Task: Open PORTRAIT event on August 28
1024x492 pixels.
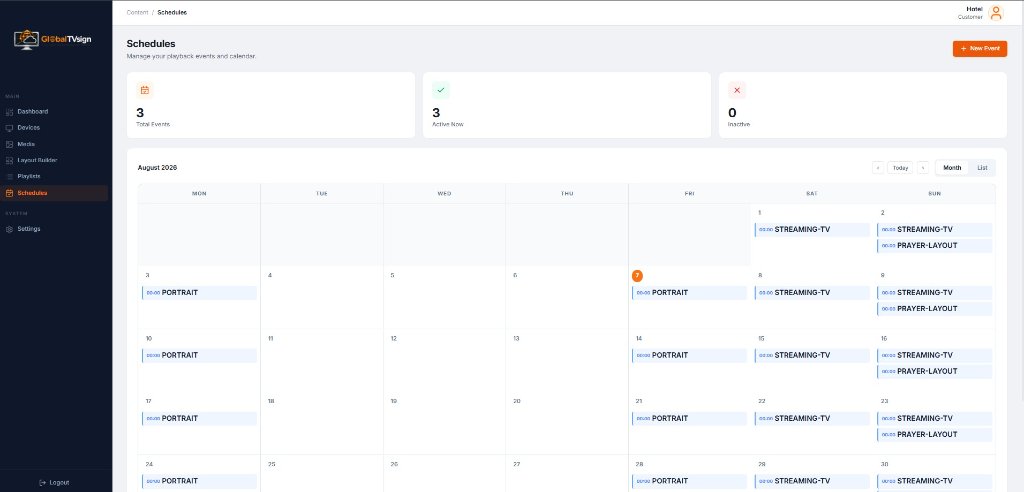Action: 689,481
